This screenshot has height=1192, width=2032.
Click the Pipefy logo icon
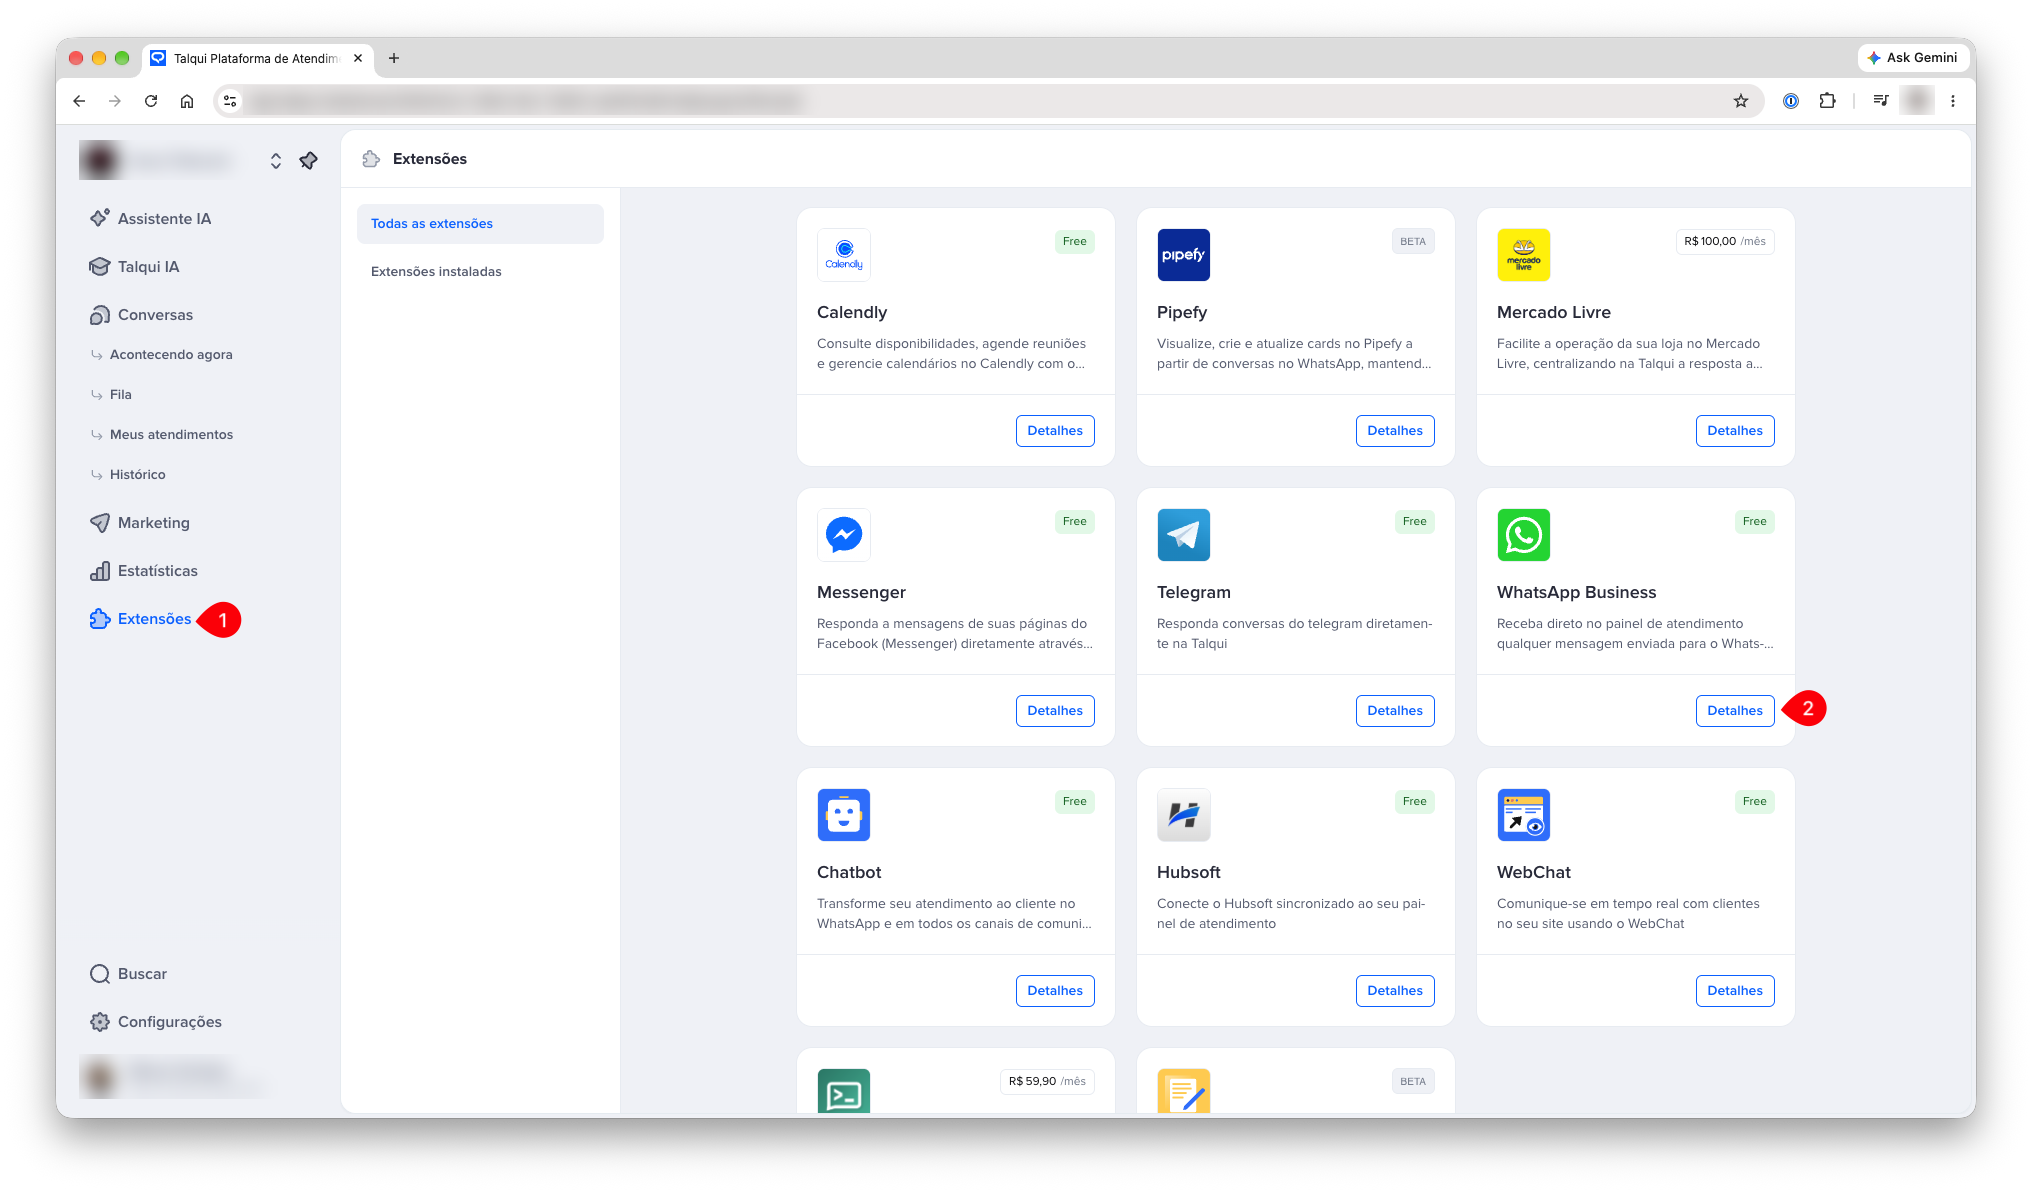[x=1183, y=255]
